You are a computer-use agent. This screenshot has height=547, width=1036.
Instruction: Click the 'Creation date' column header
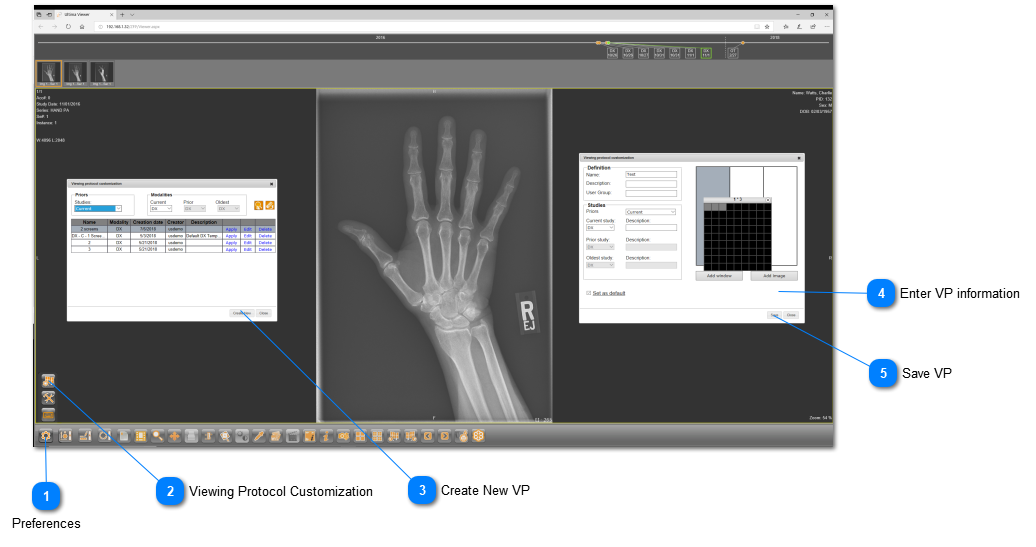[x=148, y=222]
